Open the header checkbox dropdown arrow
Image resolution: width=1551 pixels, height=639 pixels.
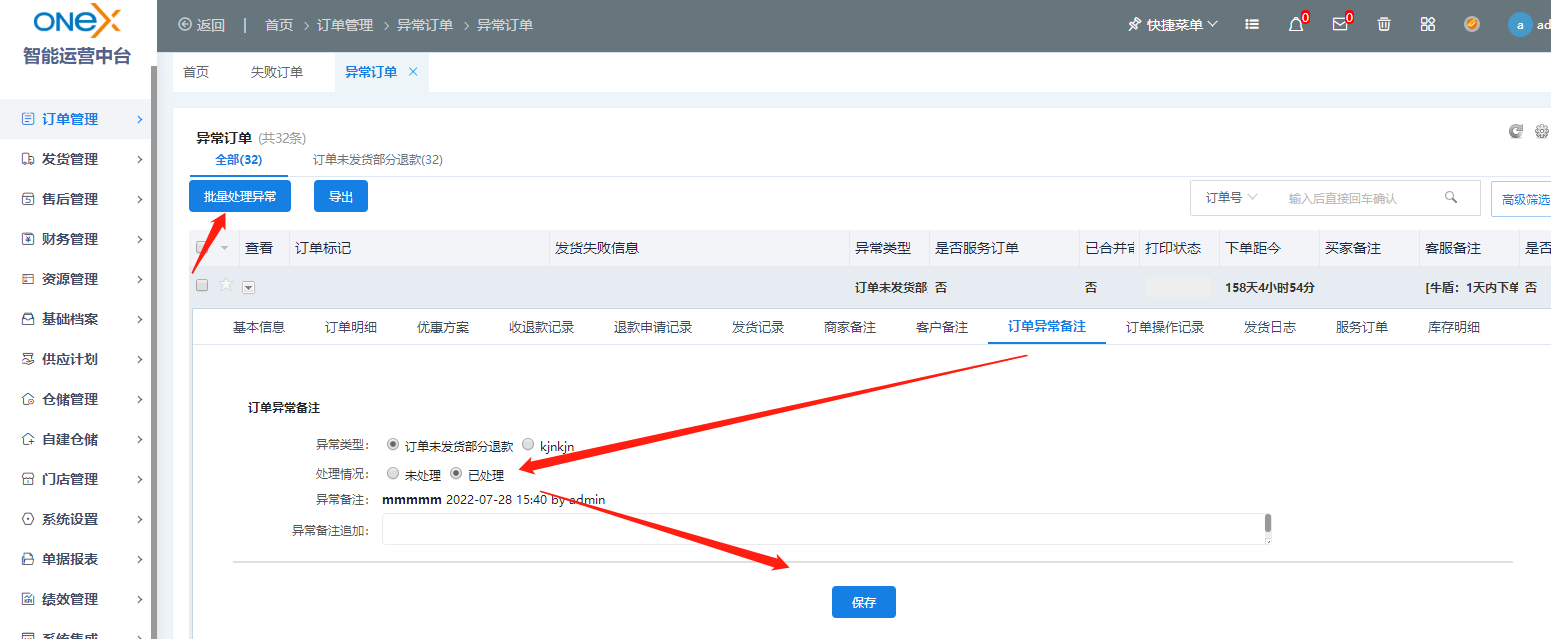[x=224, y=248]
